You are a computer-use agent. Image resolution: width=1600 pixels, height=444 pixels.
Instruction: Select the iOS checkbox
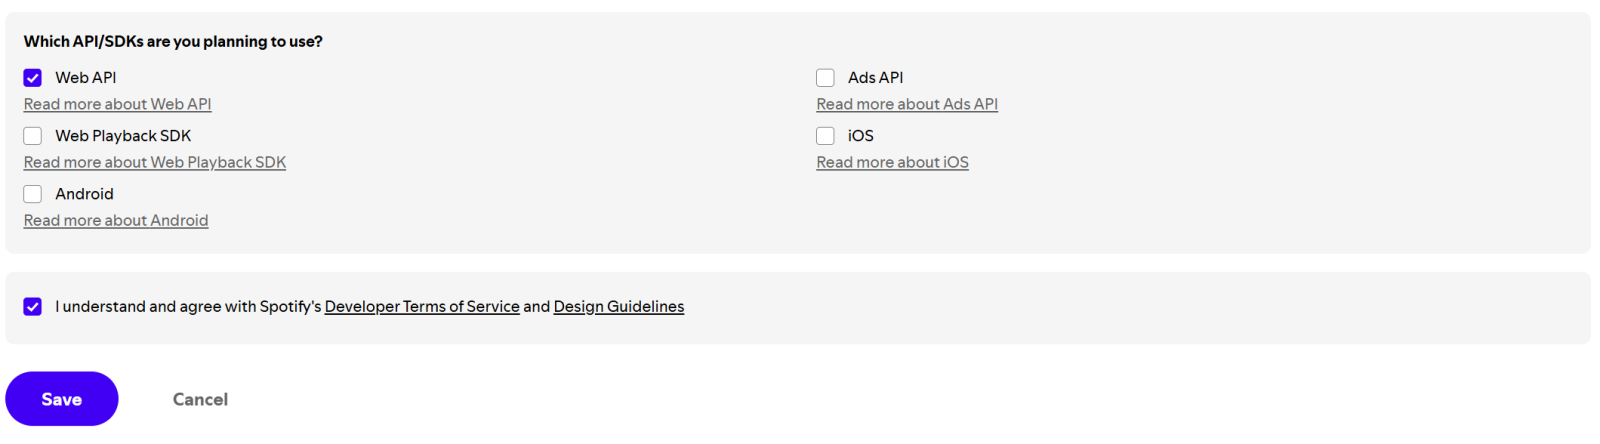(x=825, y=136)
